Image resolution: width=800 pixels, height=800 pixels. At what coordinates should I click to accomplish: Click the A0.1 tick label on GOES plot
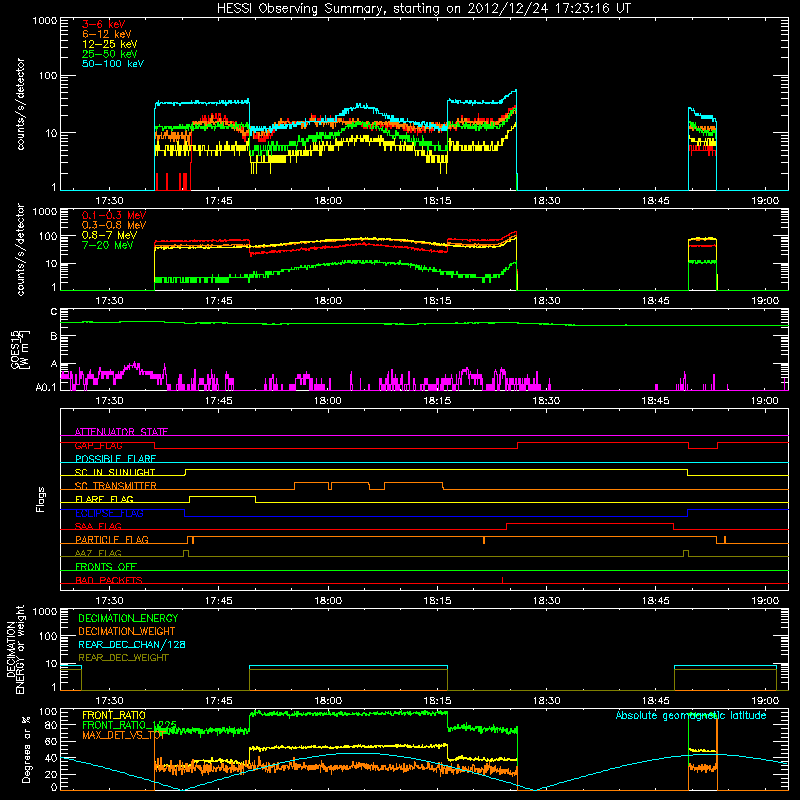pos(46,387)
